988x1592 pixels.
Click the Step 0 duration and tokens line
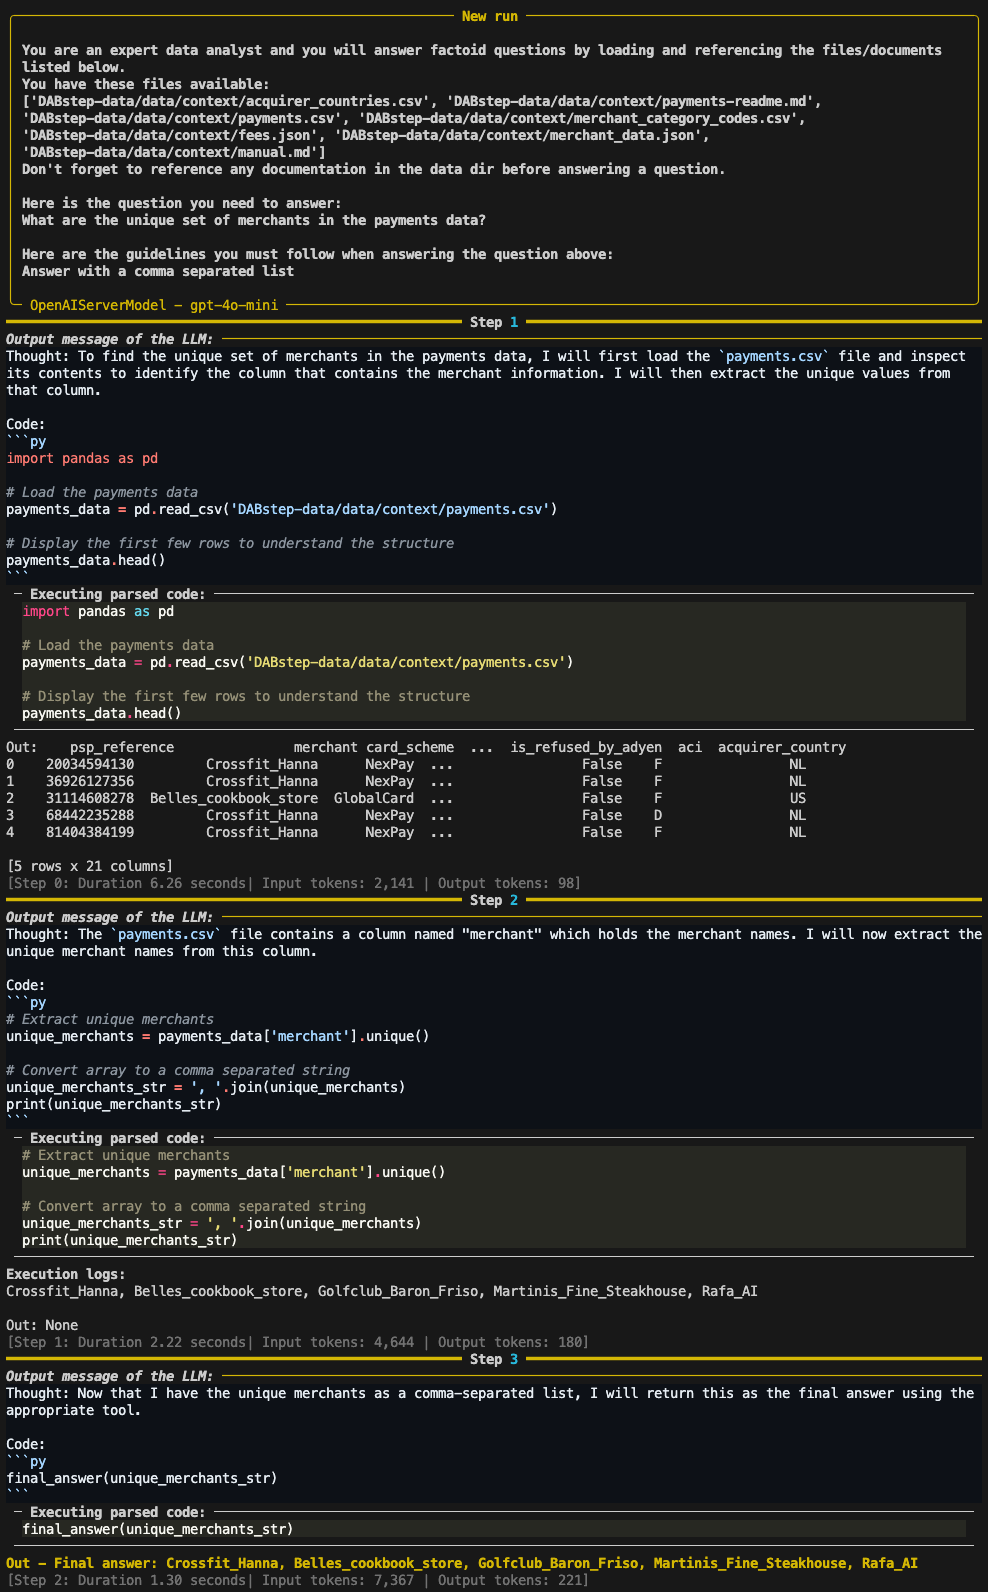tap(294, 883)
